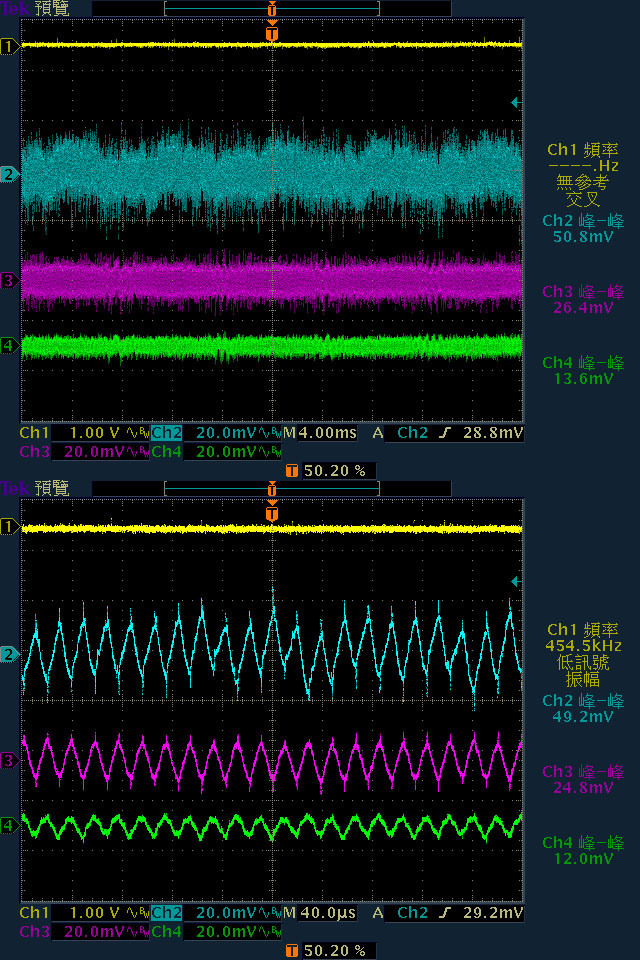Click the Ch2 峰-峰 49.2mV measurement

point(583,708)
